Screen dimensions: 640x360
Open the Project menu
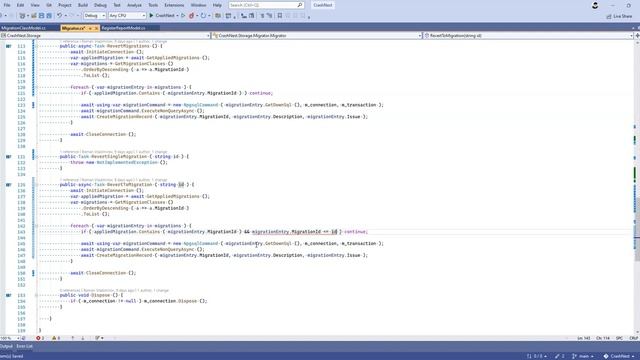[64, 5]
